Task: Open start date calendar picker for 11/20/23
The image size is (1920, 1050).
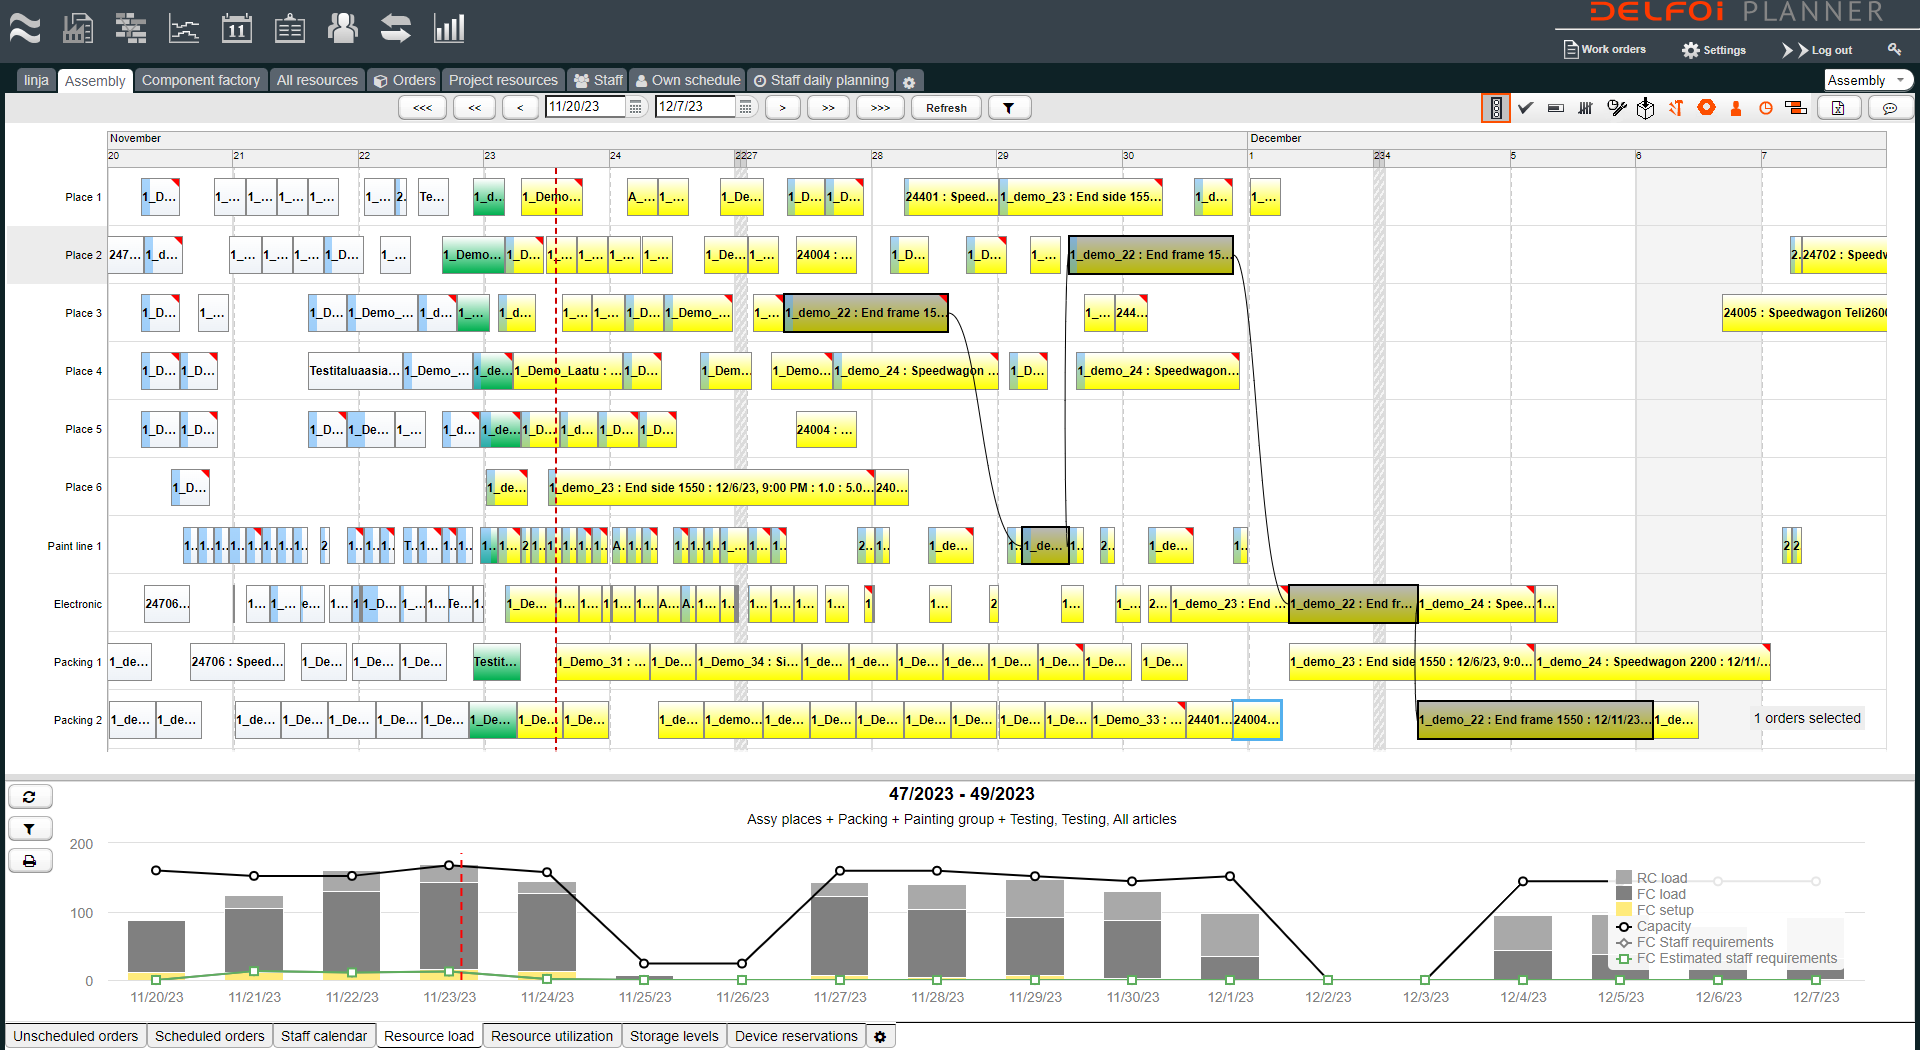Action: [636, 107]
